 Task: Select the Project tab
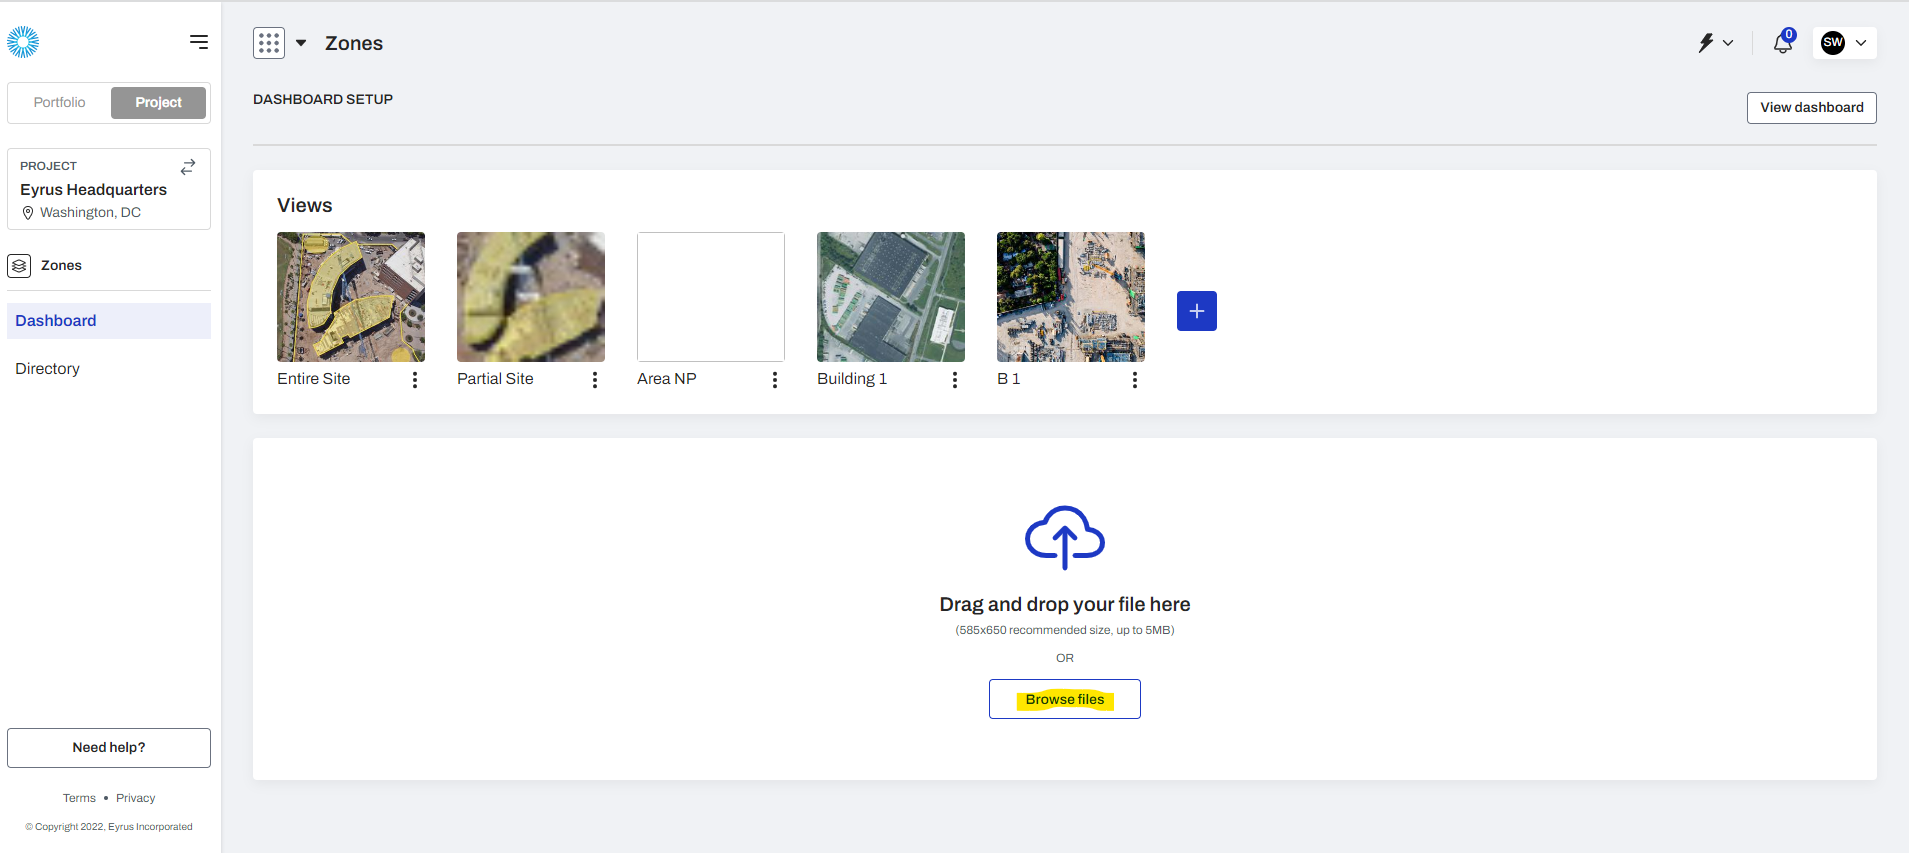coord(158,102)
